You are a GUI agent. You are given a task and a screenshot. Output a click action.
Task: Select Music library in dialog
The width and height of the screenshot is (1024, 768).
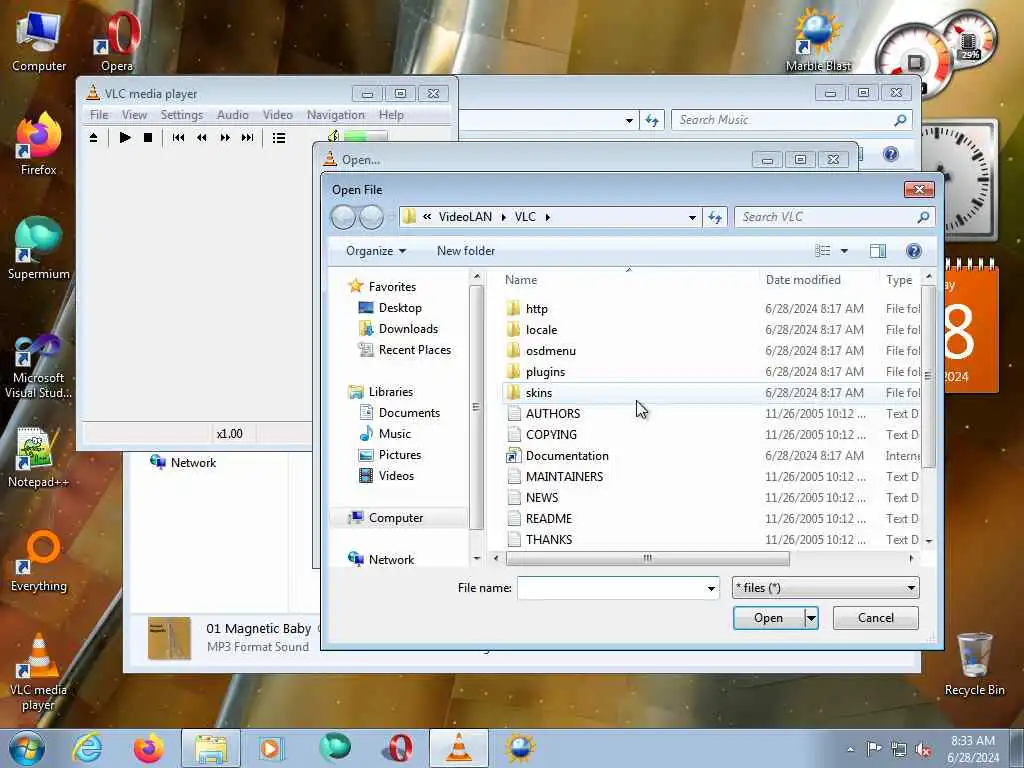394,434
